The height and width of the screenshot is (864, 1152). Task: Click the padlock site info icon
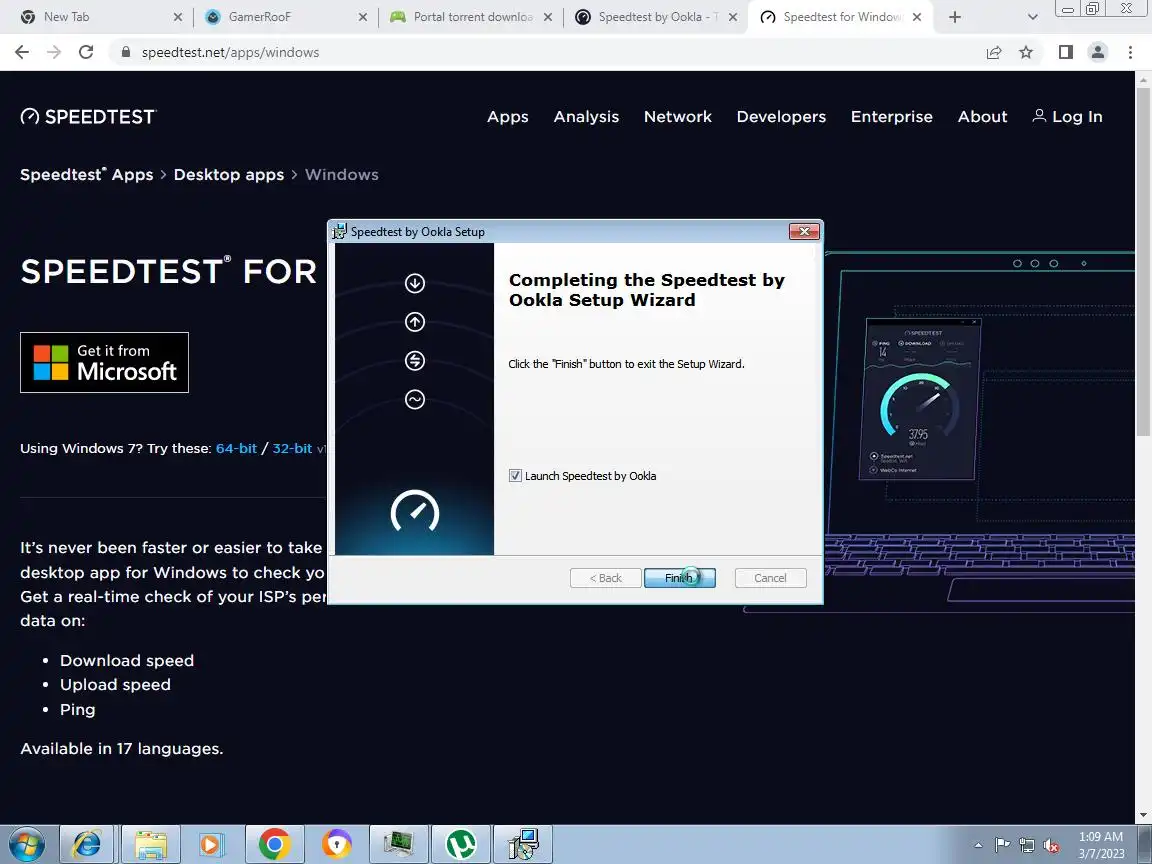[x=126, y=52]
